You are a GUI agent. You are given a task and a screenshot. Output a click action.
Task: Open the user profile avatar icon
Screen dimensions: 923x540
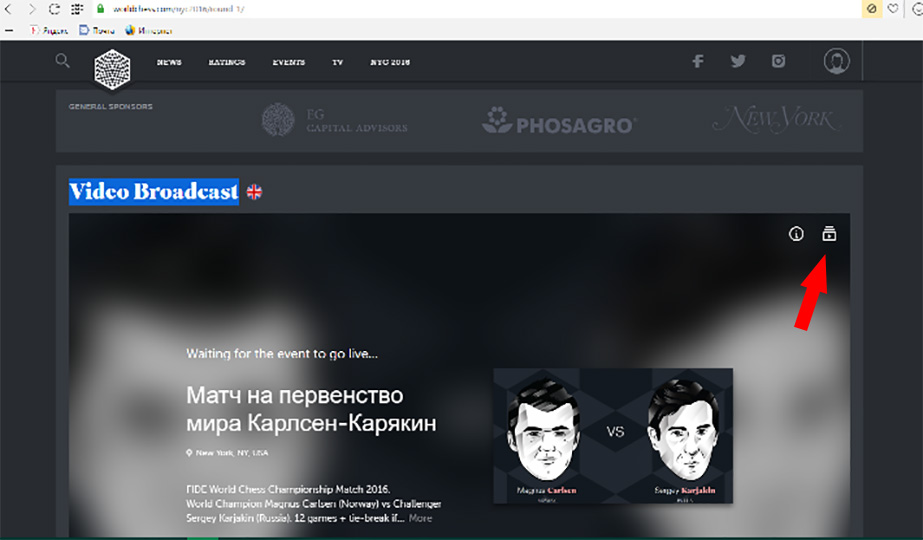836,61
